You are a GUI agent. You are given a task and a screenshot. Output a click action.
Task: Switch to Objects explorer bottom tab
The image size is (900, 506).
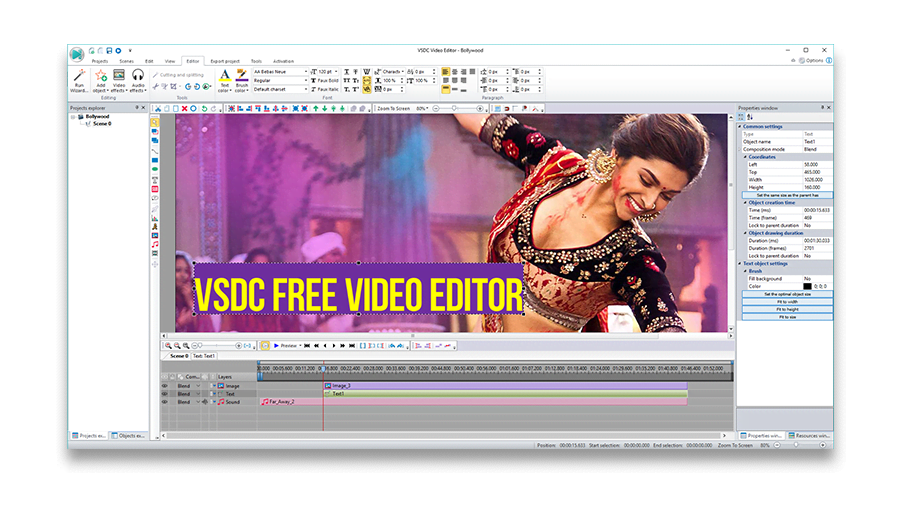[129, 436]
